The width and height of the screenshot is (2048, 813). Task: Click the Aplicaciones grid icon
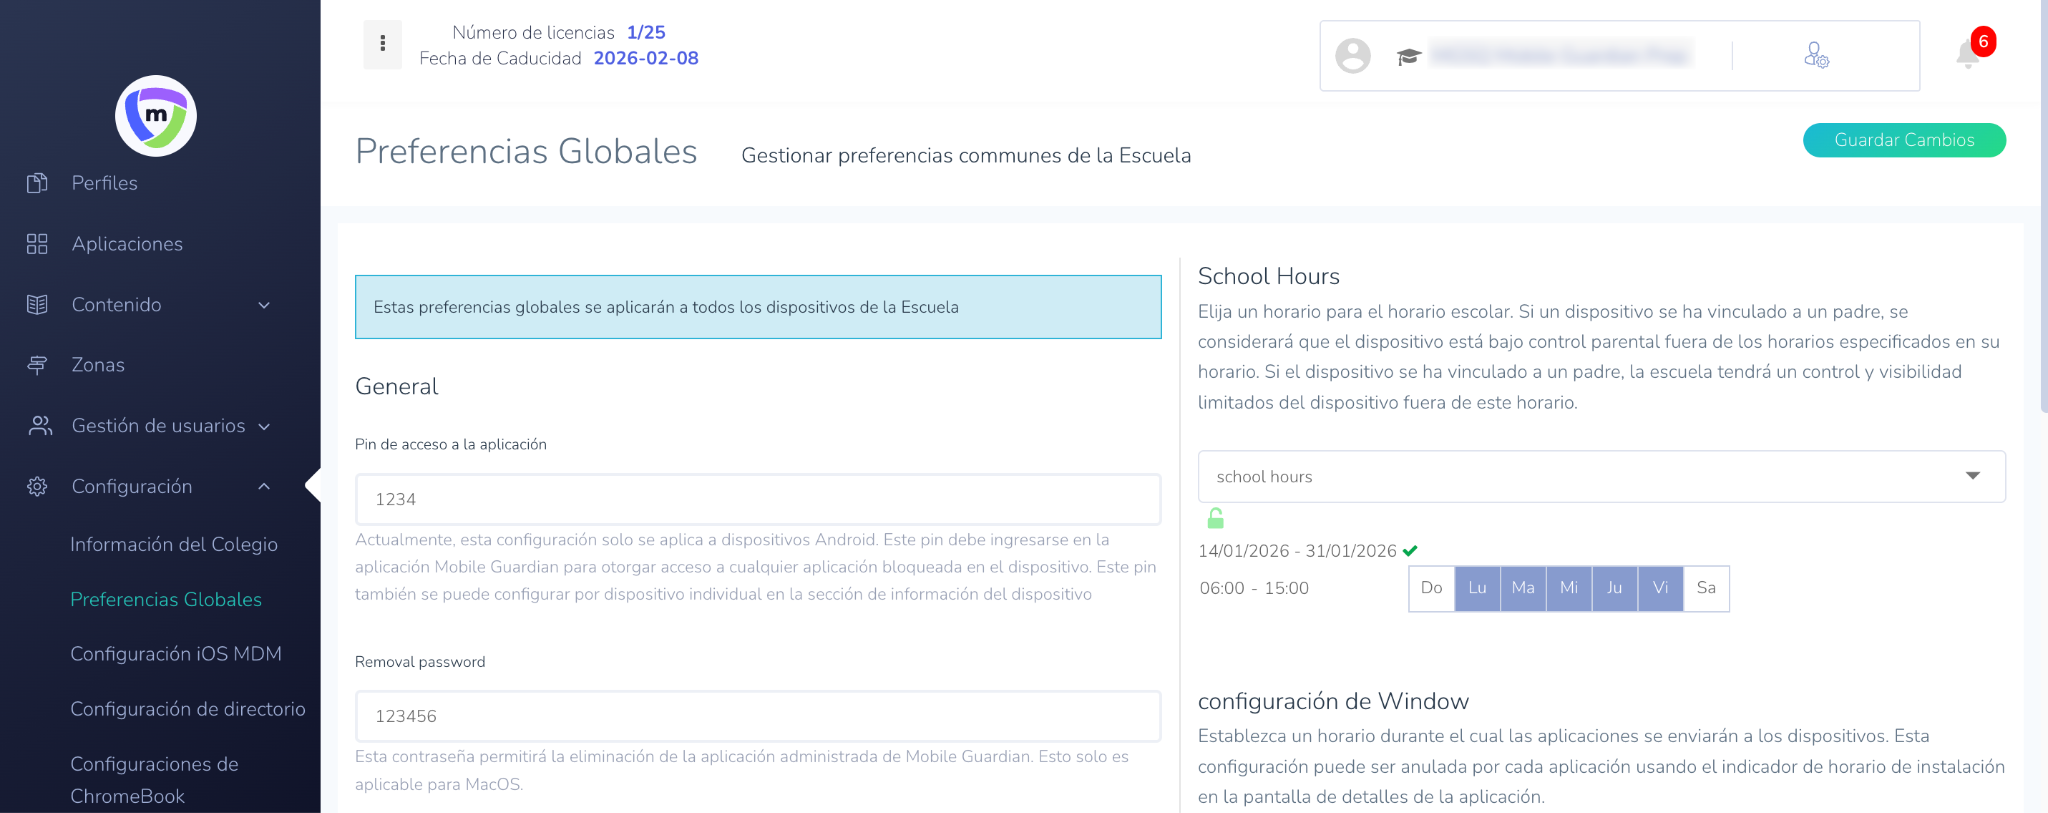click(37, 244)
